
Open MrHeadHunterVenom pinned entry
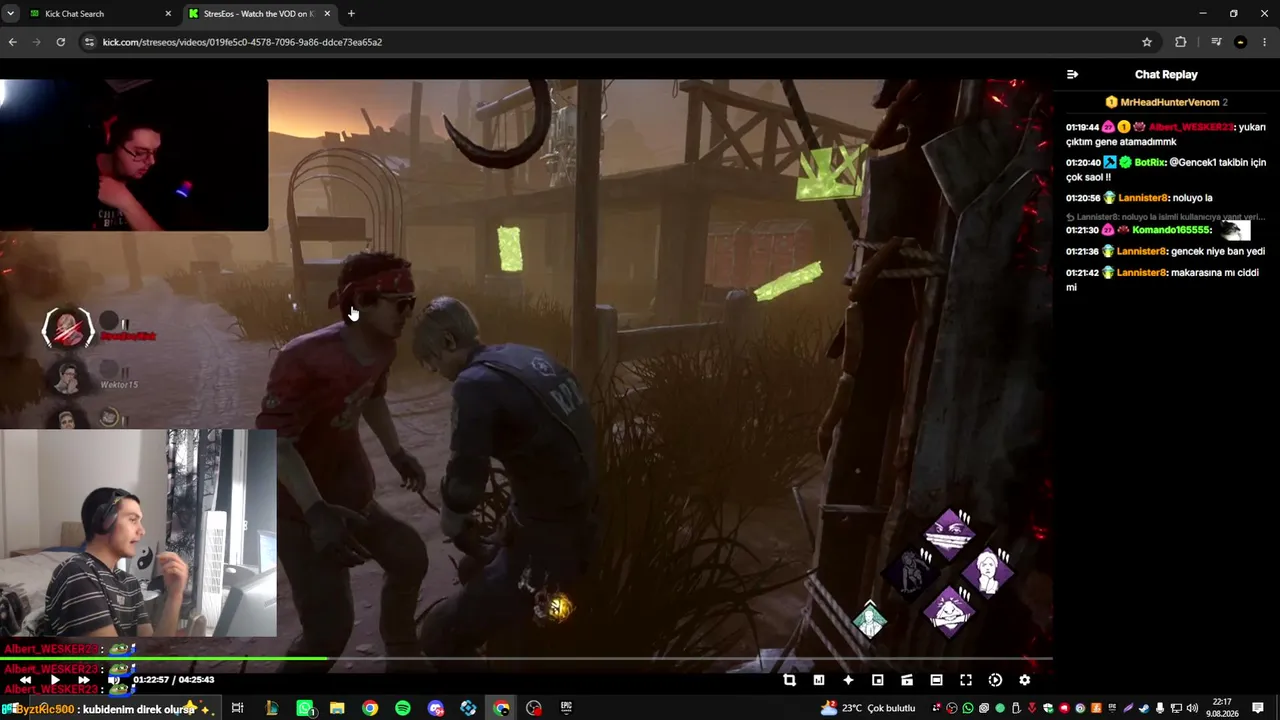pos(1166,102)
